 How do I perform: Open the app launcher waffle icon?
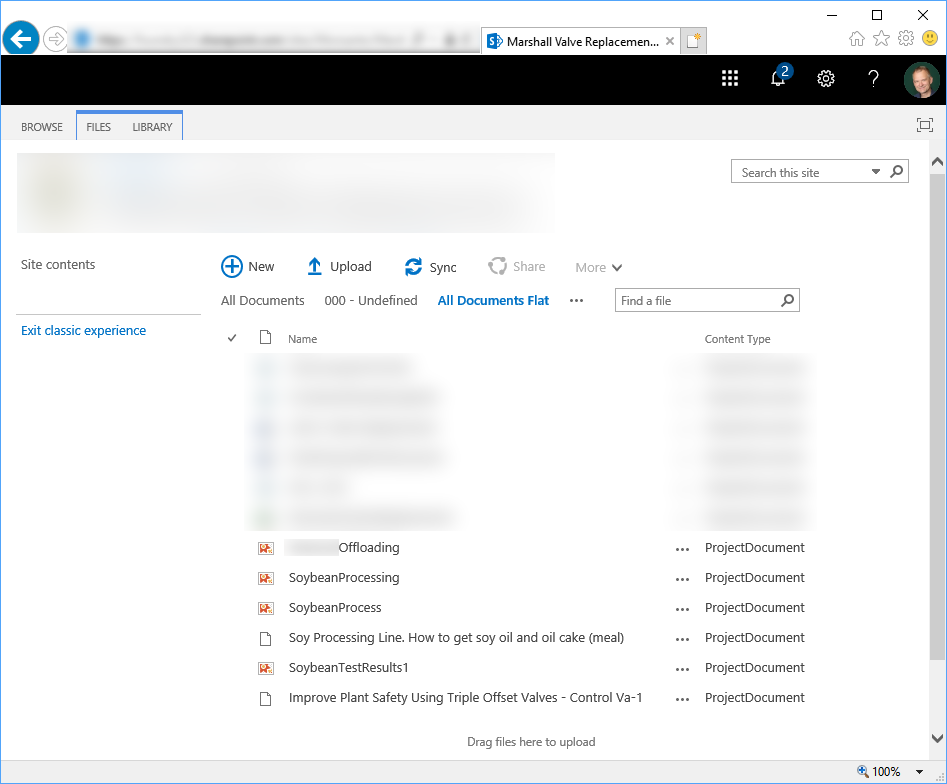[730, 79]
